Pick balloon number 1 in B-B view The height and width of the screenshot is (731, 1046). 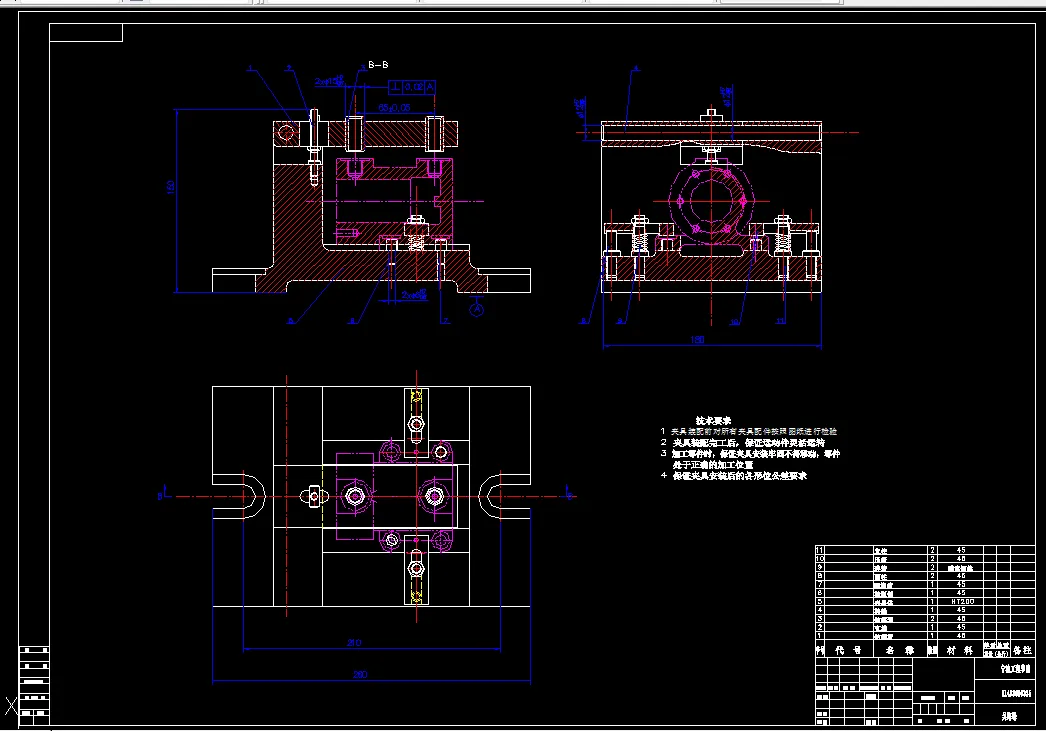250,68
